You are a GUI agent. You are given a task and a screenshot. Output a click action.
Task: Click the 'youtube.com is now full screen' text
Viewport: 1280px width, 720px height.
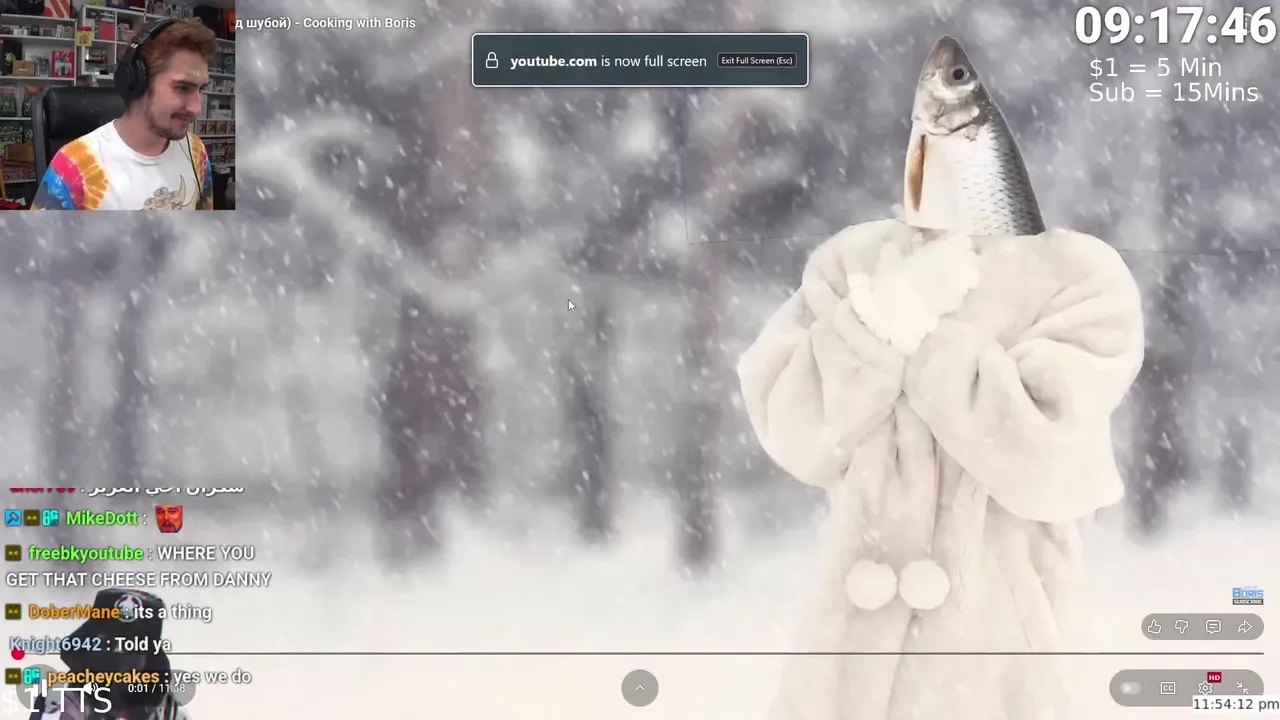click(x=608, y=61)
